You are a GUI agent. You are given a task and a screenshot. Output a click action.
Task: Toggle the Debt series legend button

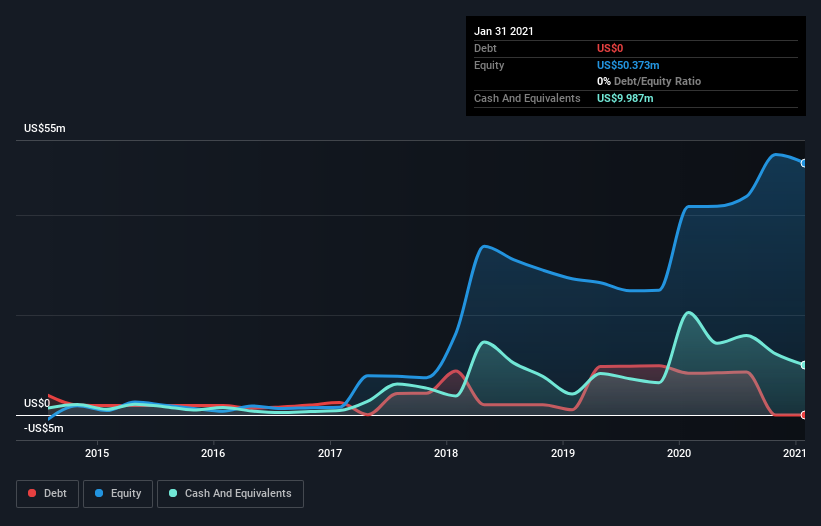(x=48, y=494)
